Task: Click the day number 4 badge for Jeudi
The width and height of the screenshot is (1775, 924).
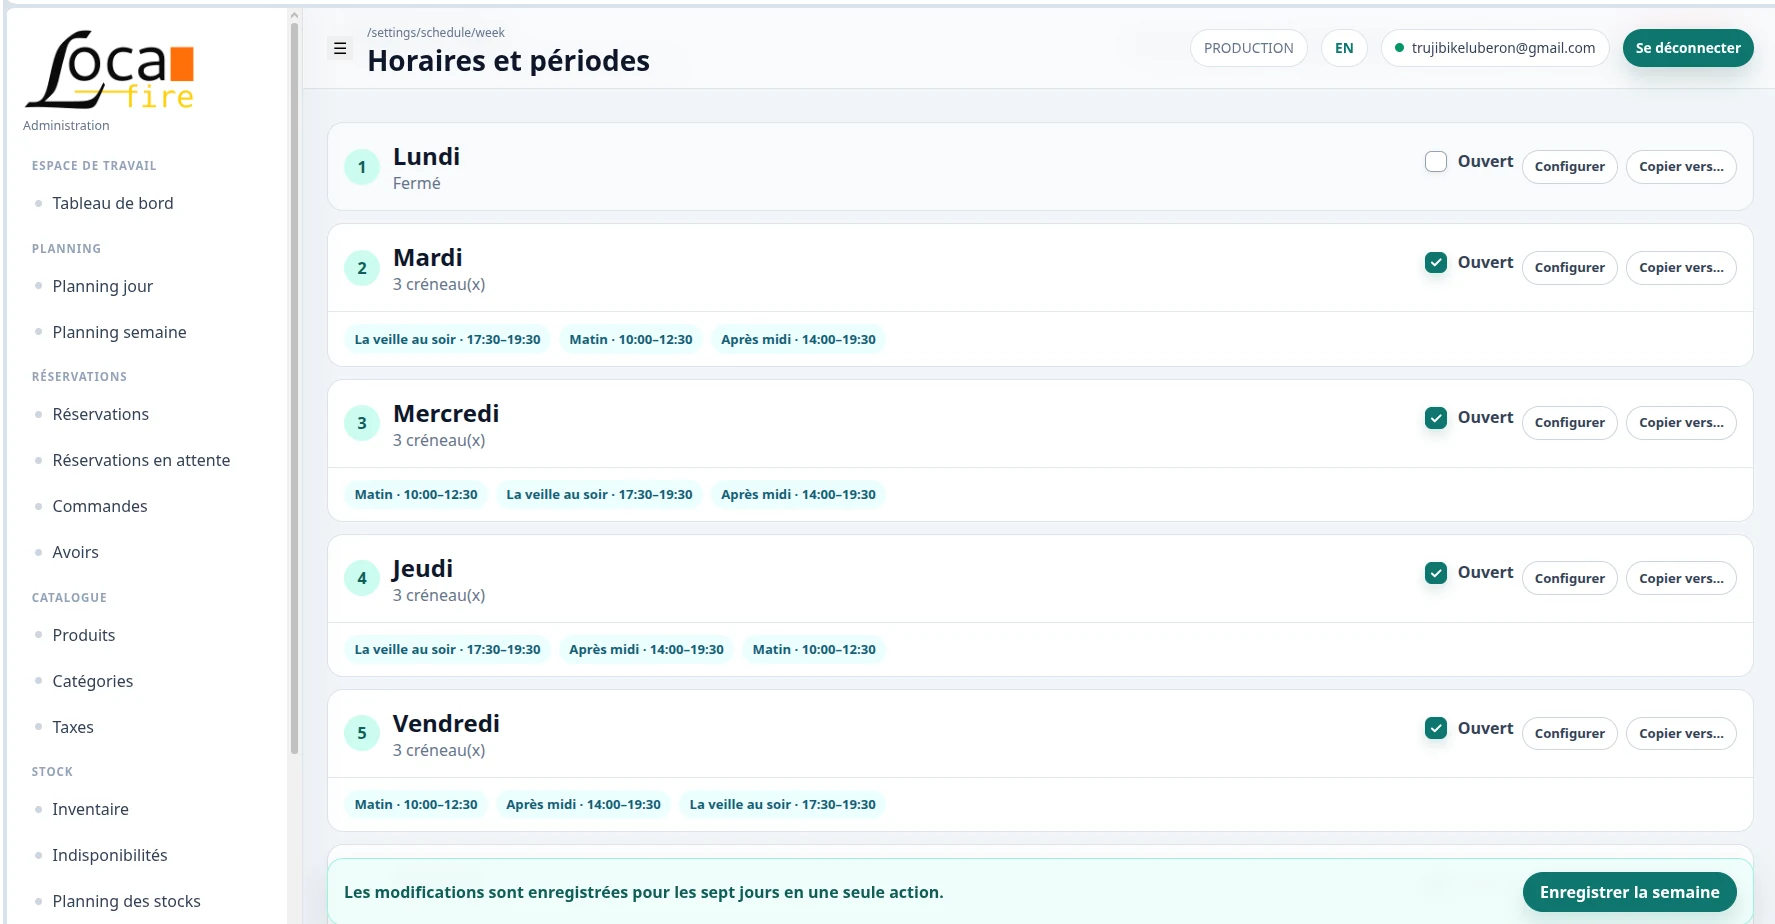Action: (362, 578)
